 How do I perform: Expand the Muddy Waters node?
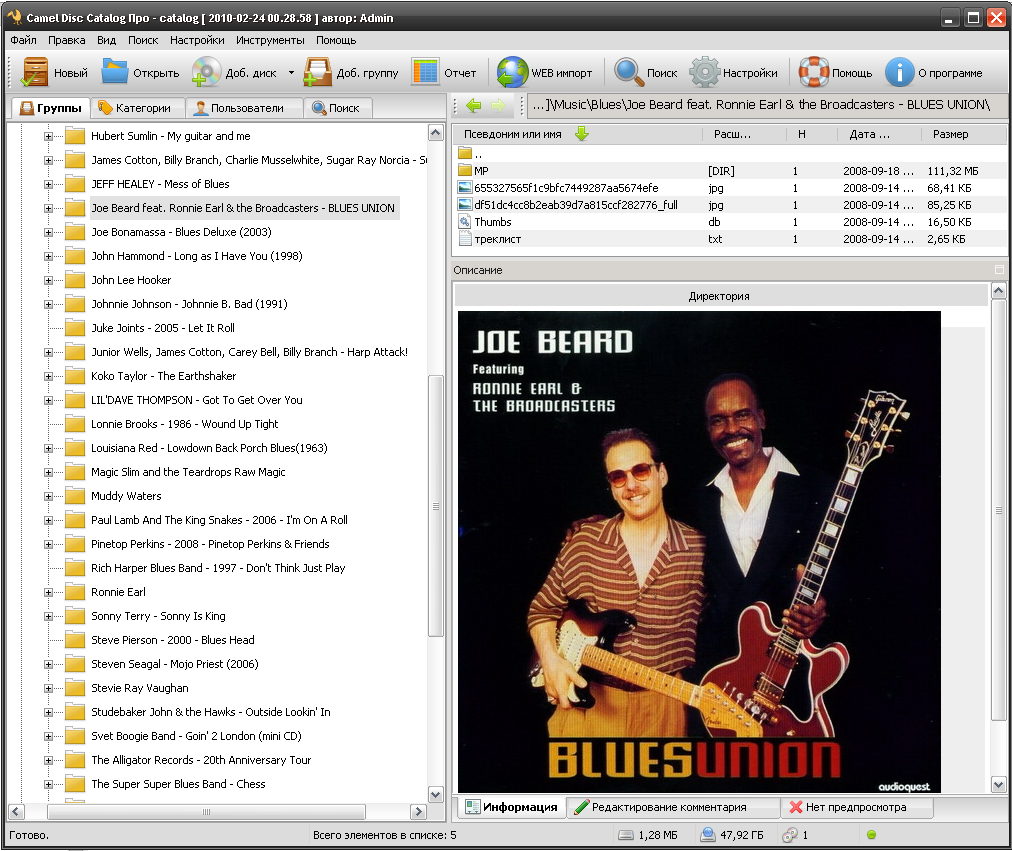[x=48, y=496]
